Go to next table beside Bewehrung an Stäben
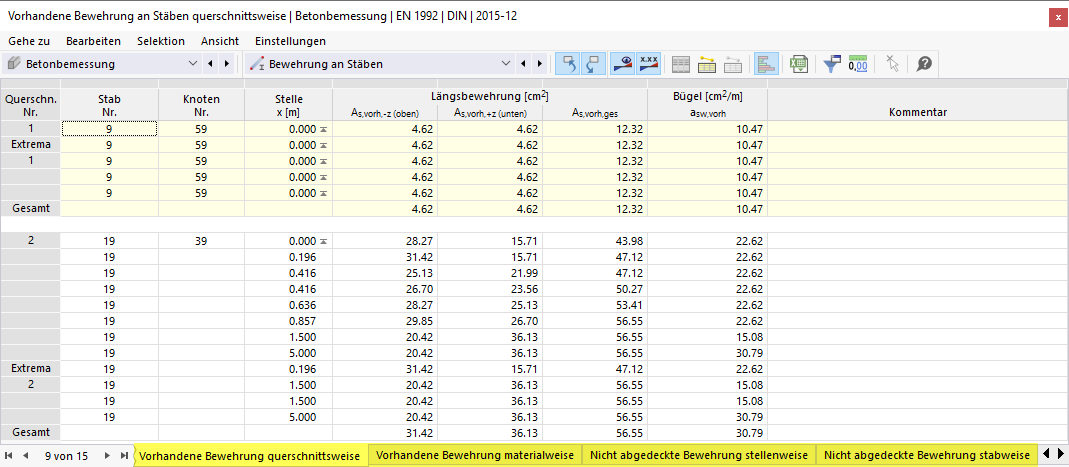The width and height of the screenshot is (1069, 467). (541, 64)
